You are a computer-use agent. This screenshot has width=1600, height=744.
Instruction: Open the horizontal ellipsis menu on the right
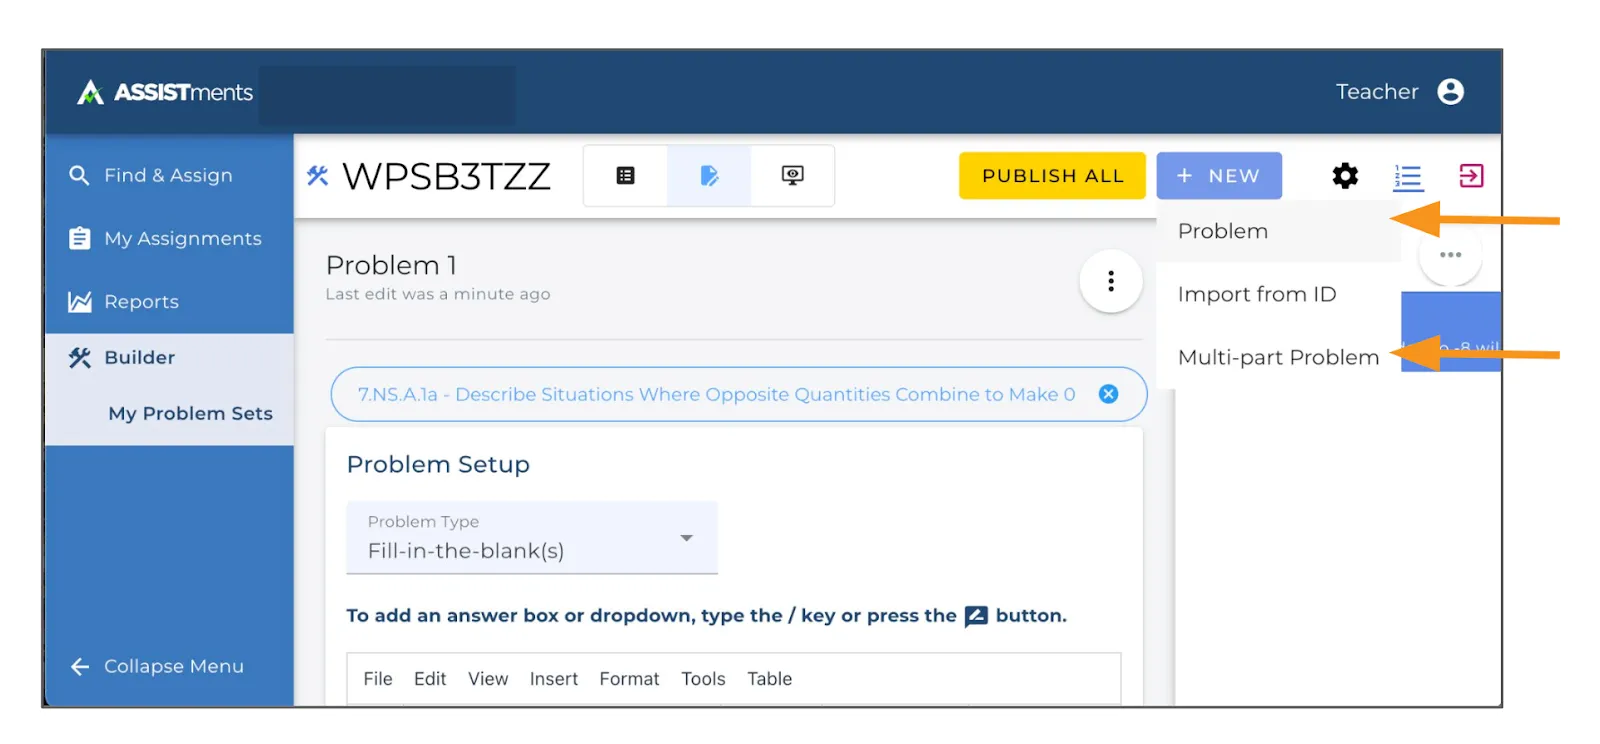coord(1450,255)
